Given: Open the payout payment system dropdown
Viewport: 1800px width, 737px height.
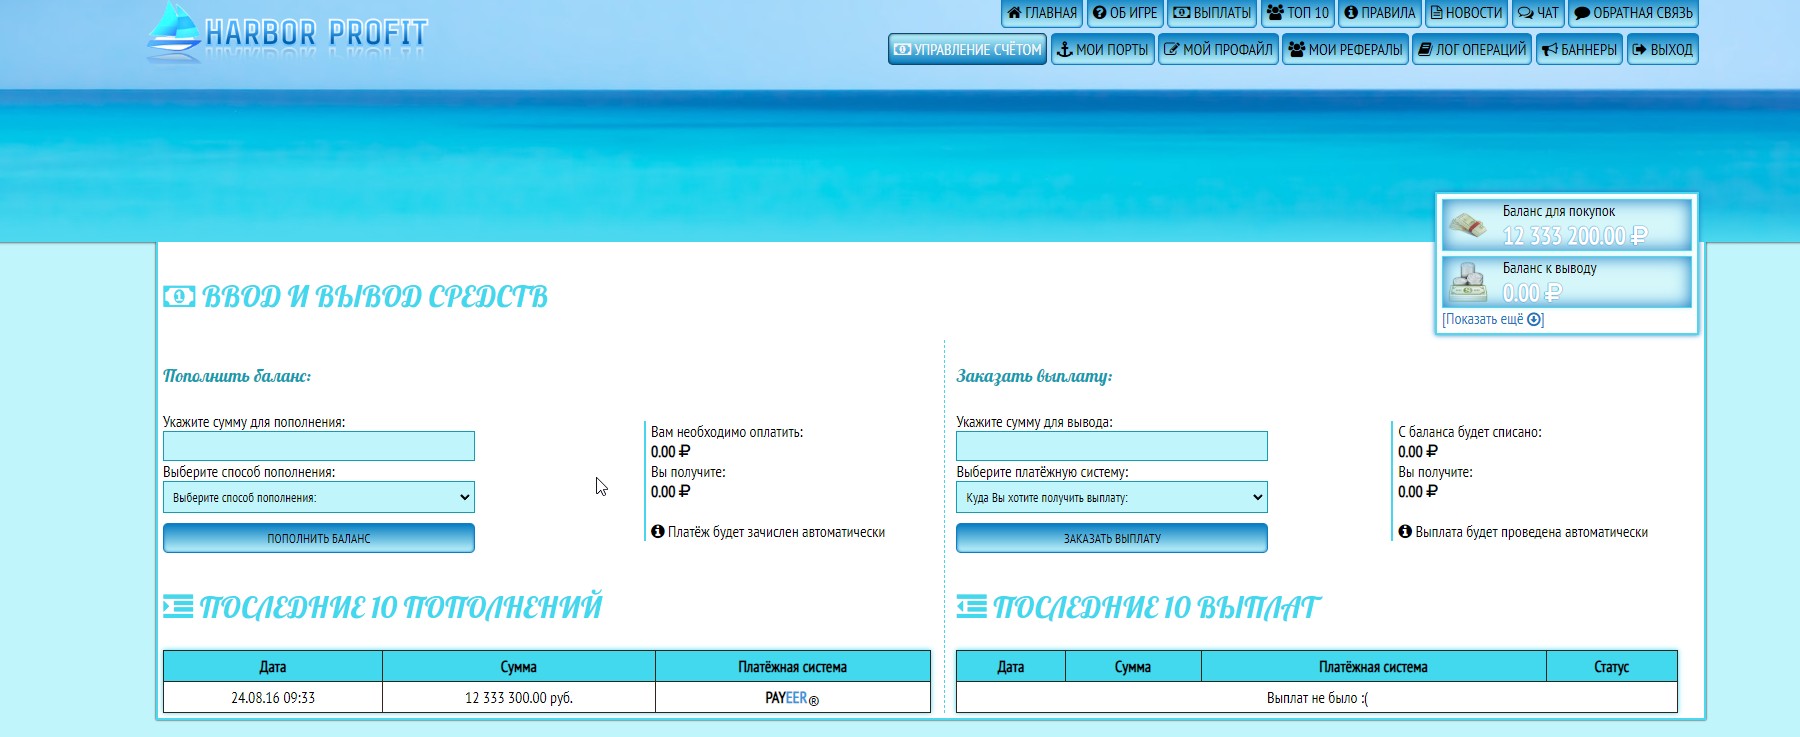Looking at the screenshot, I should [1111, 497].
